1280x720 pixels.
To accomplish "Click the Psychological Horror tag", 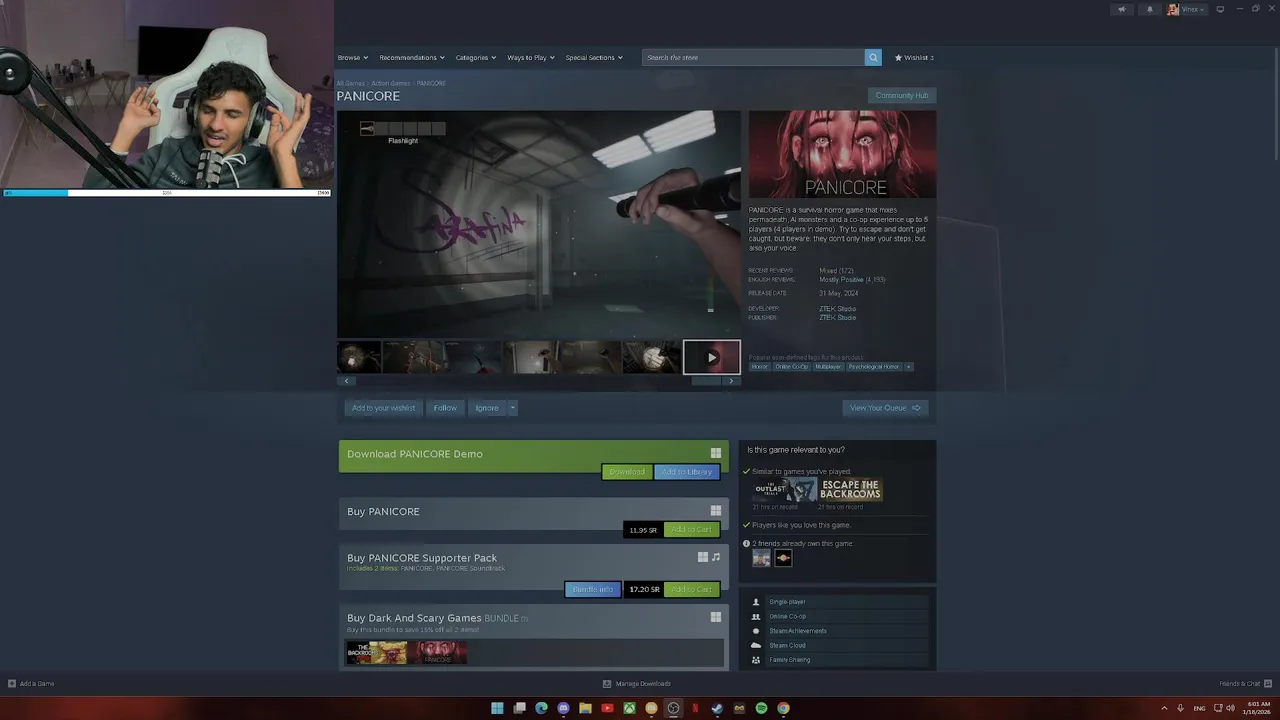I will click(x=874, y=367).
